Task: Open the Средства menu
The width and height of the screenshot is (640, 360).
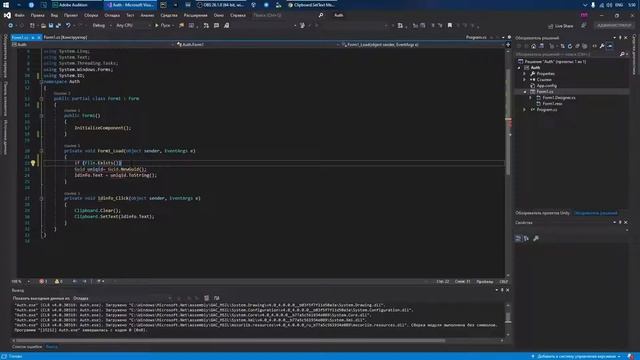Action: coord(169,15)
